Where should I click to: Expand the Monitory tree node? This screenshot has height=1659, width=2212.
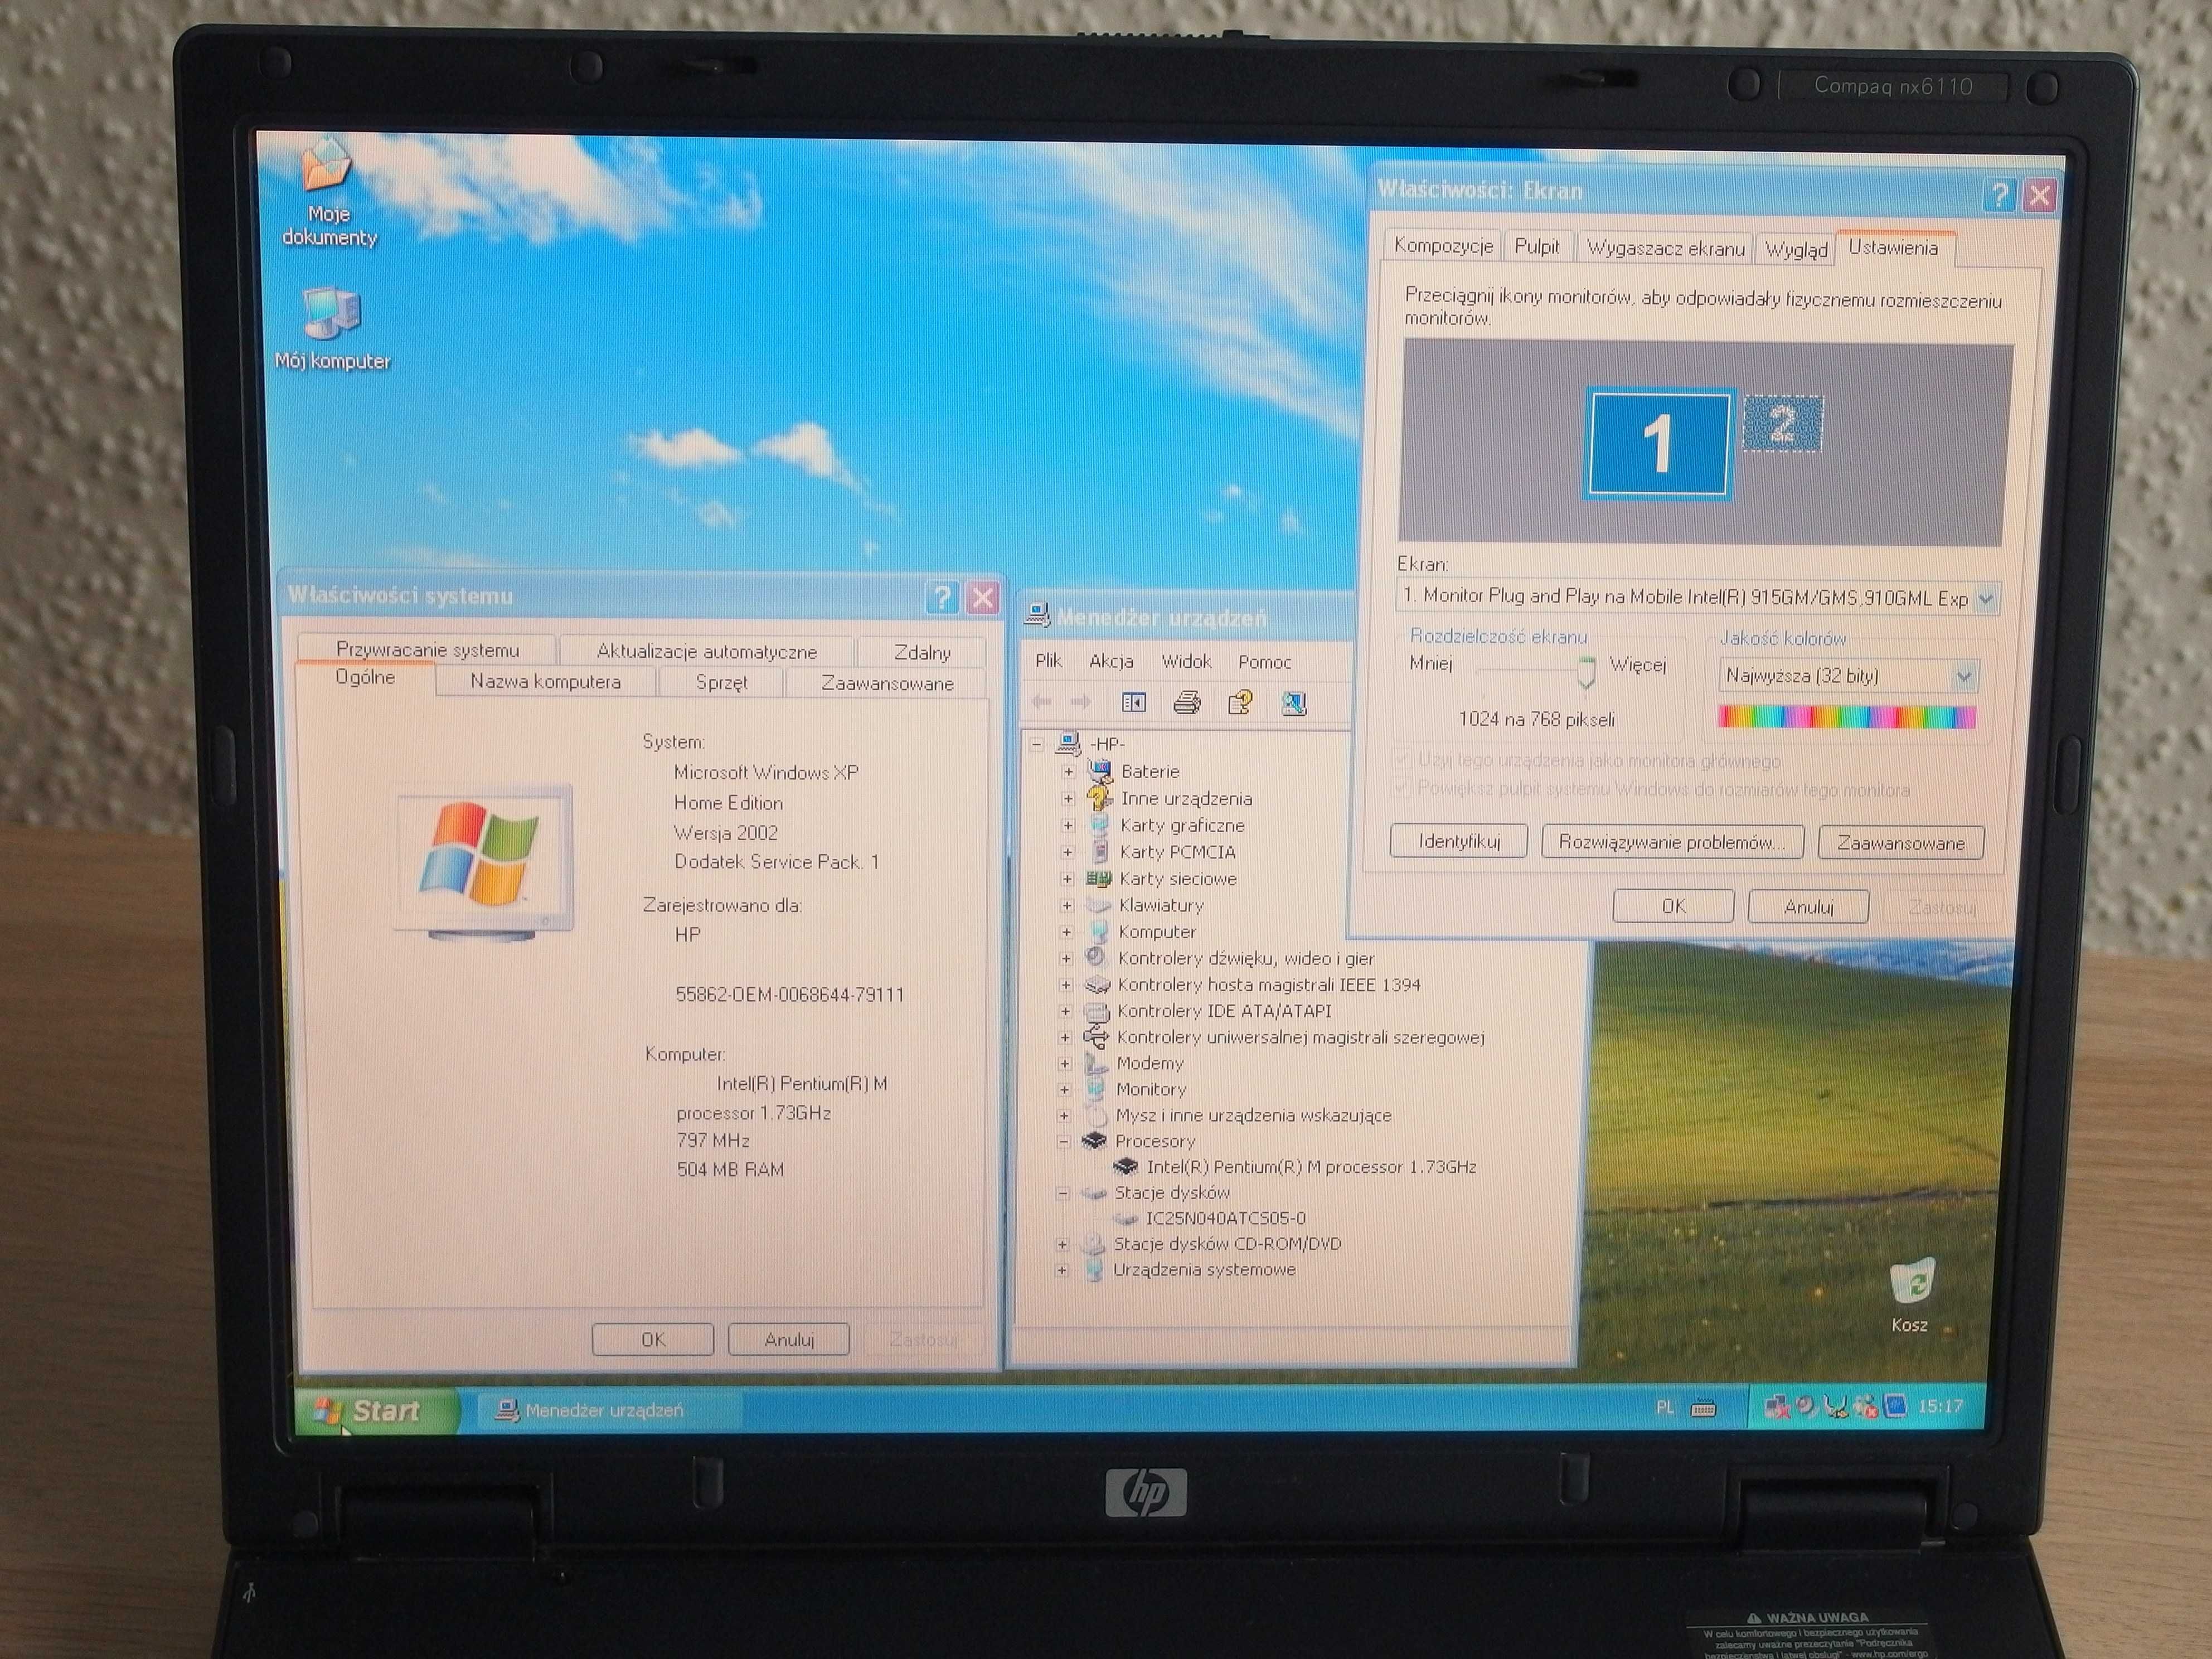pyautogui.click(x=1065, y=1090)
